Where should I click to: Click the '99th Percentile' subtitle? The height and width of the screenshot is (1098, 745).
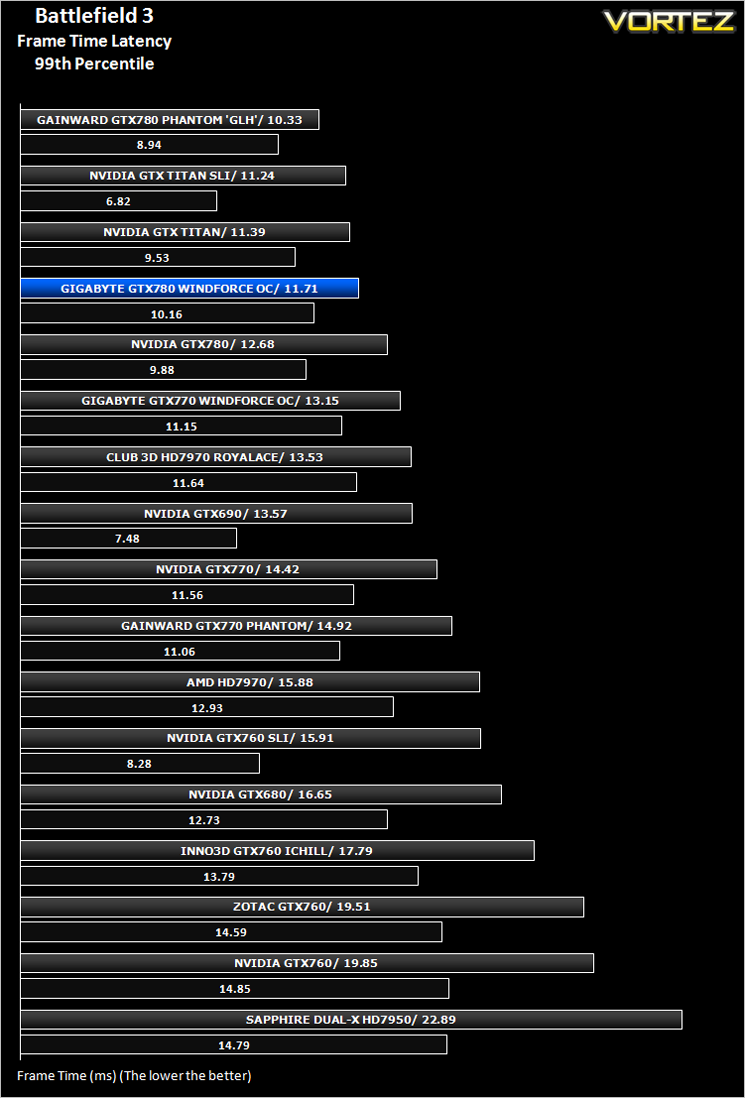[x=95, y=64]
